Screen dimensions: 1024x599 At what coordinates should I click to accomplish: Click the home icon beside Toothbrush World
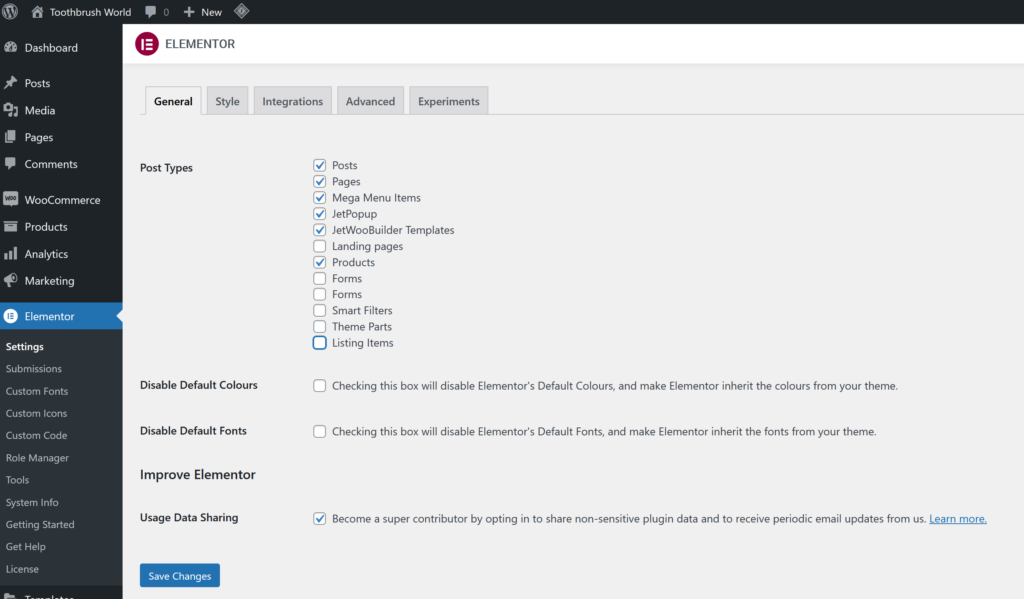pos(37,12)
